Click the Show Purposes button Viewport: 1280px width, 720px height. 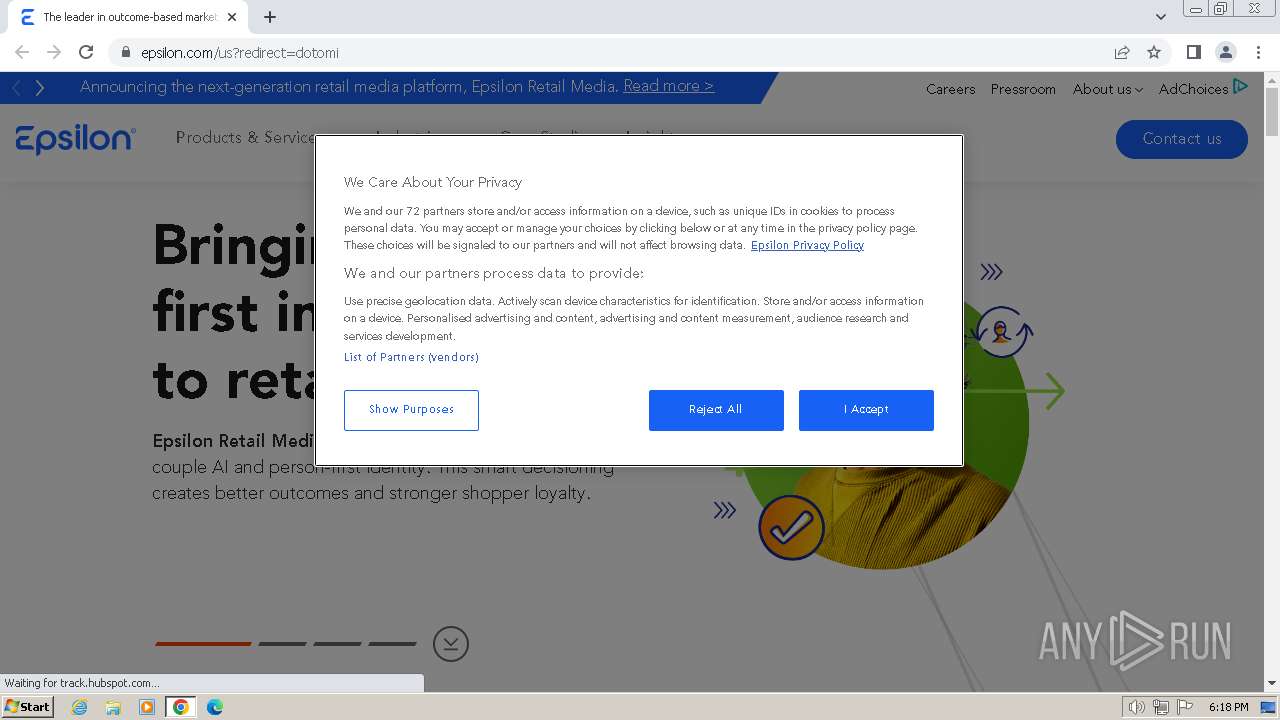coord(411,410)
